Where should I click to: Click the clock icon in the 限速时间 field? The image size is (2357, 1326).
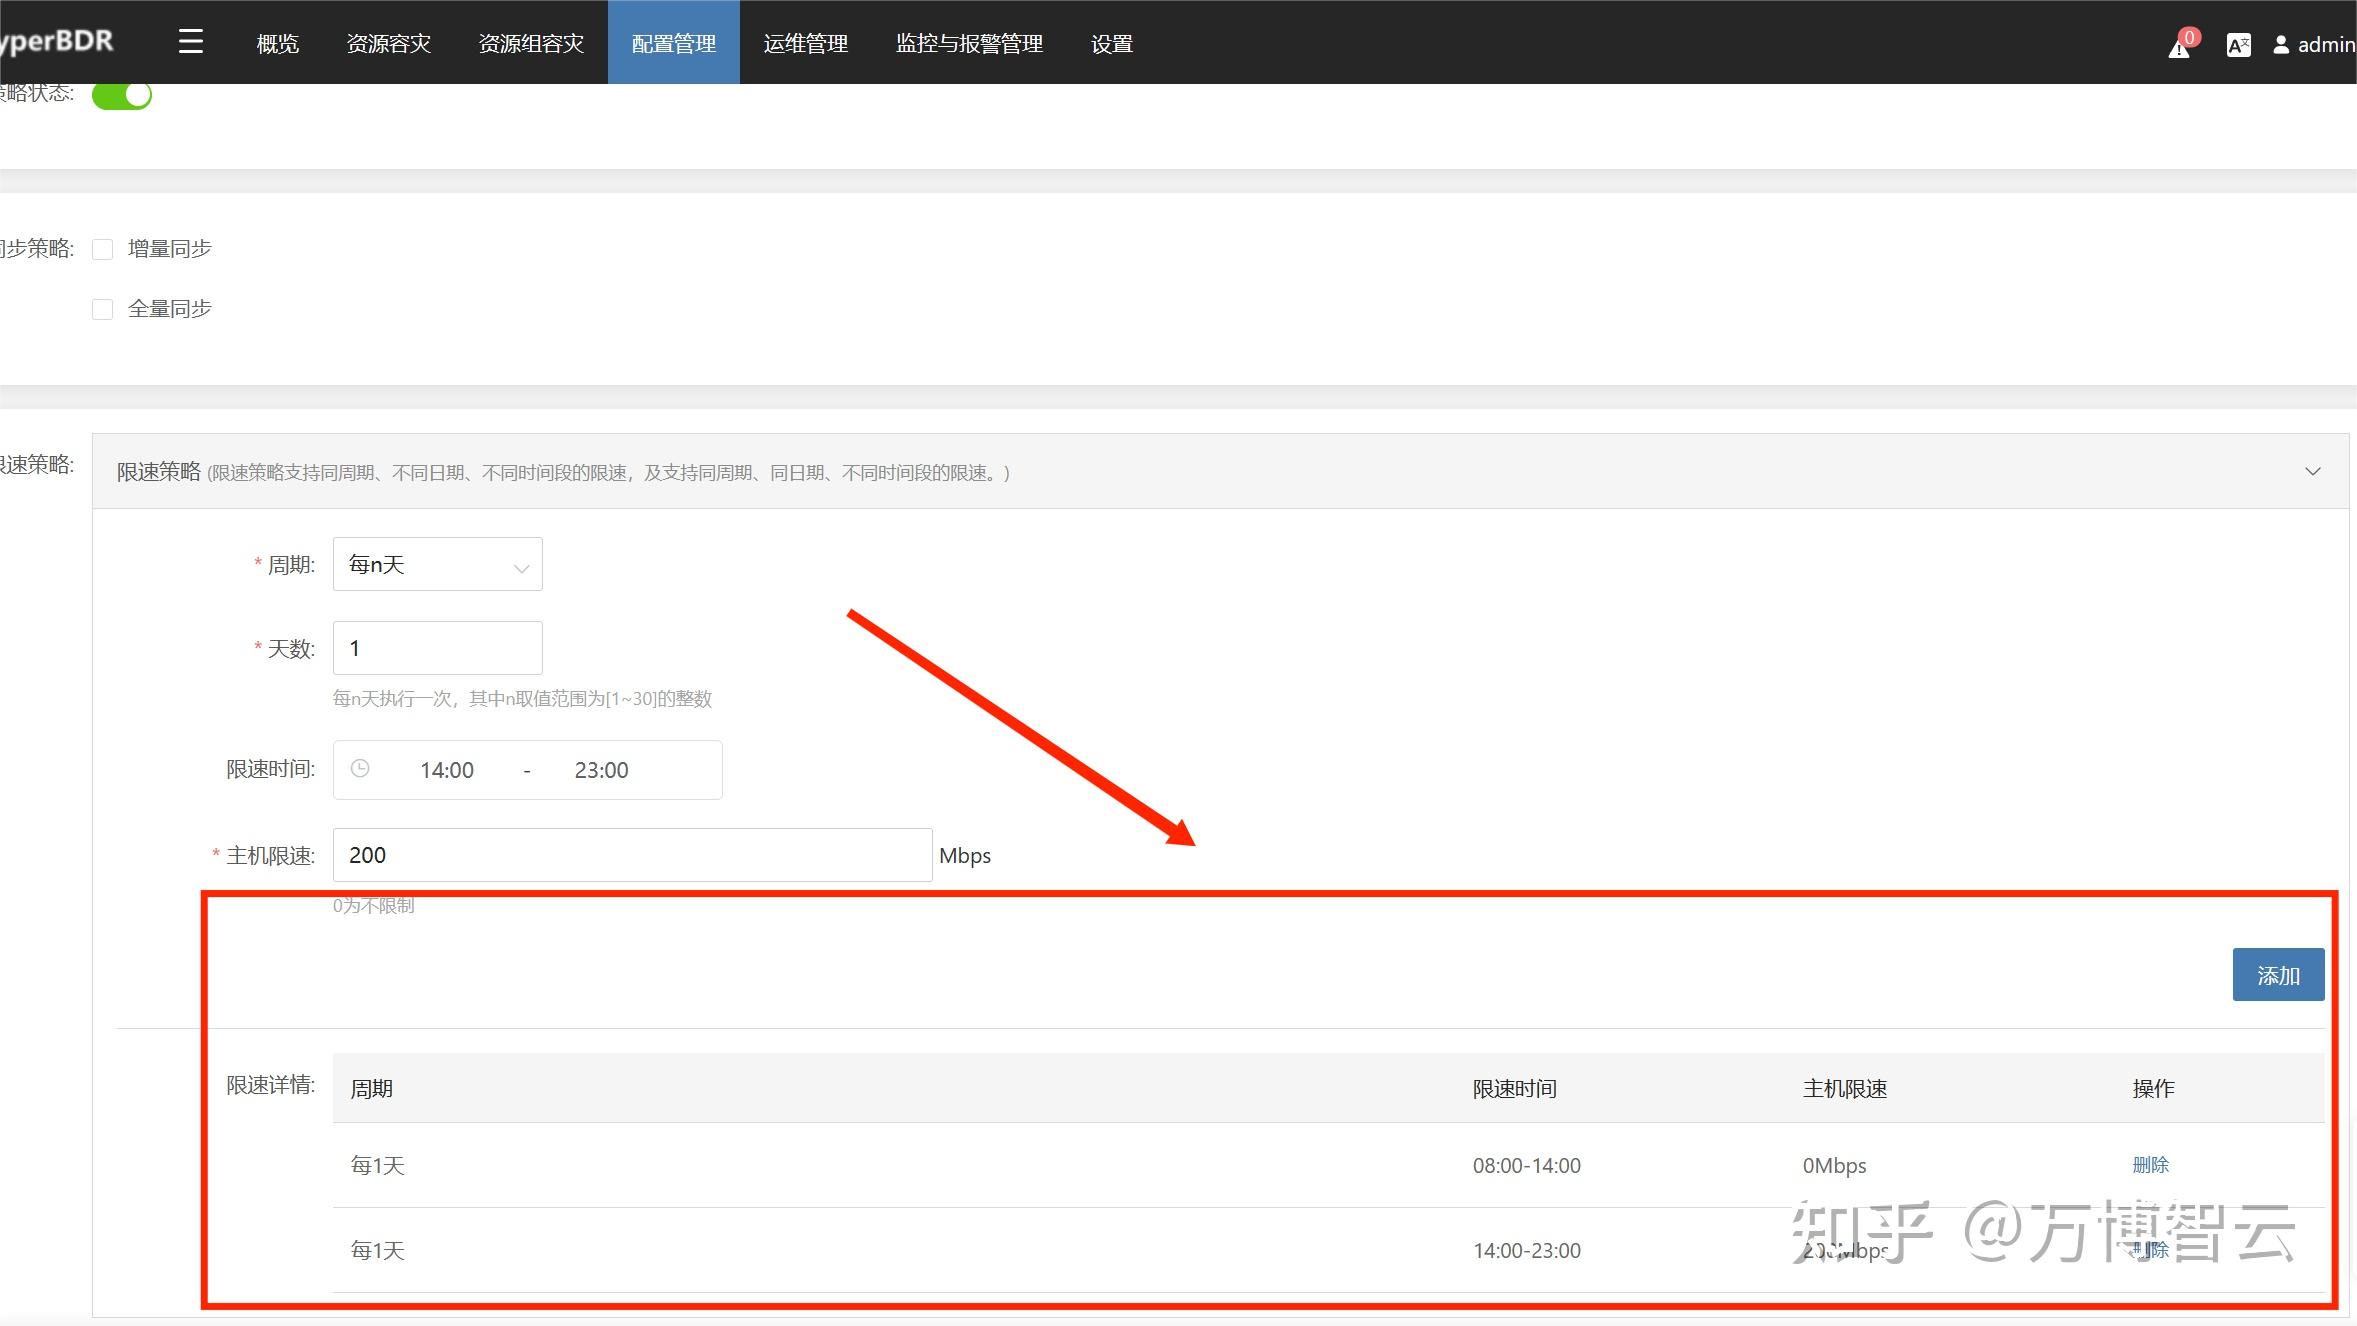(x=360, y=769)
